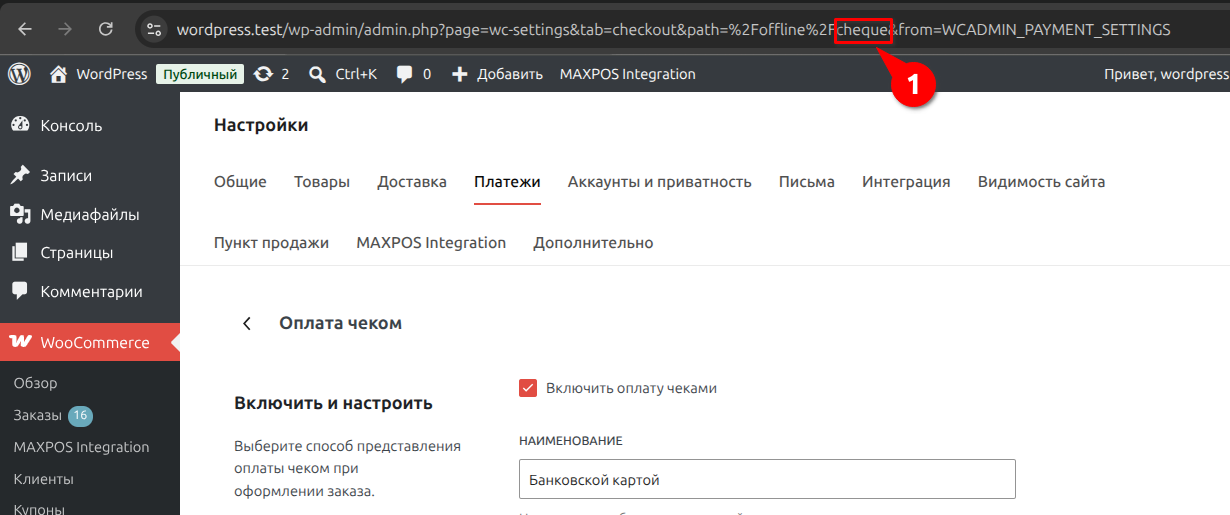
Task: Click the Включить и настроить heading
Action: 333,403
